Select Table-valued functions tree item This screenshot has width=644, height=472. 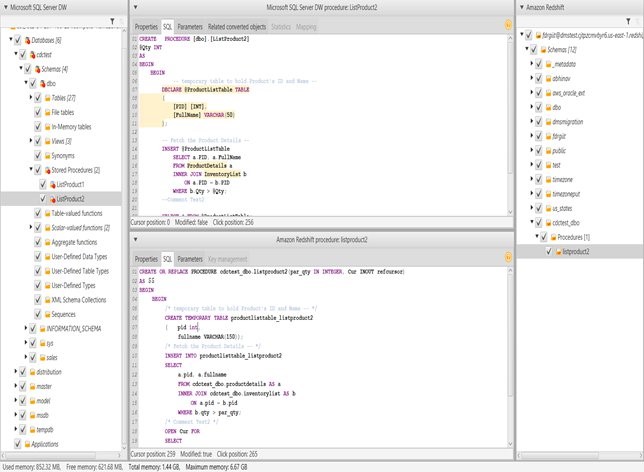click(x=77, y=213)
